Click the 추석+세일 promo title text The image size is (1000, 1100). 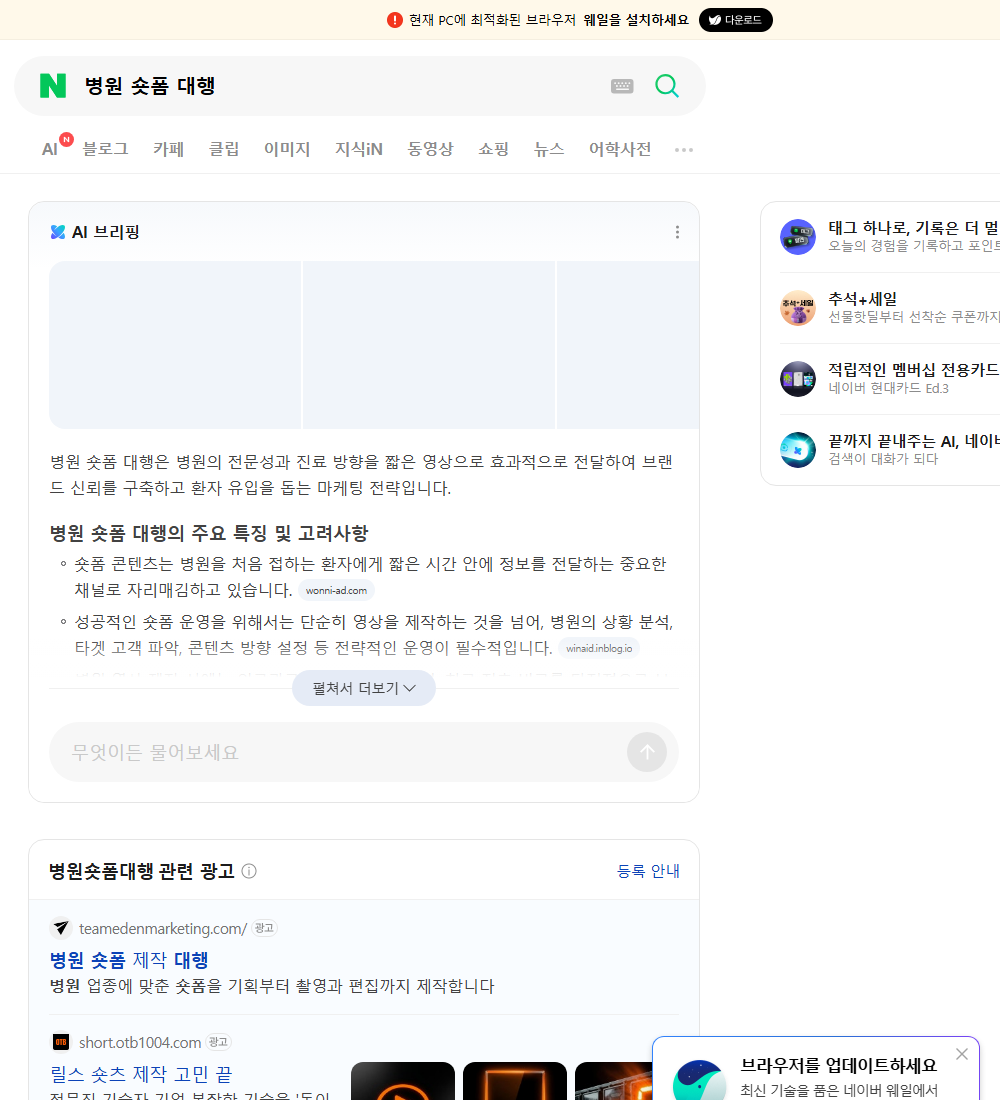click(x=862, y=299)
